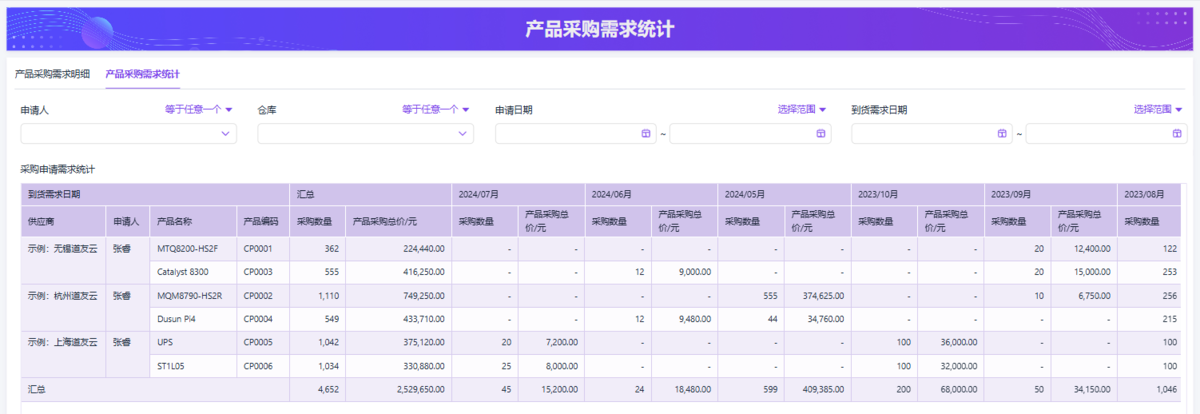This screenshot has height=414, width=1200.
Task: Open 等于任意一个 condition for 仓库
Action: click(435, 110)
